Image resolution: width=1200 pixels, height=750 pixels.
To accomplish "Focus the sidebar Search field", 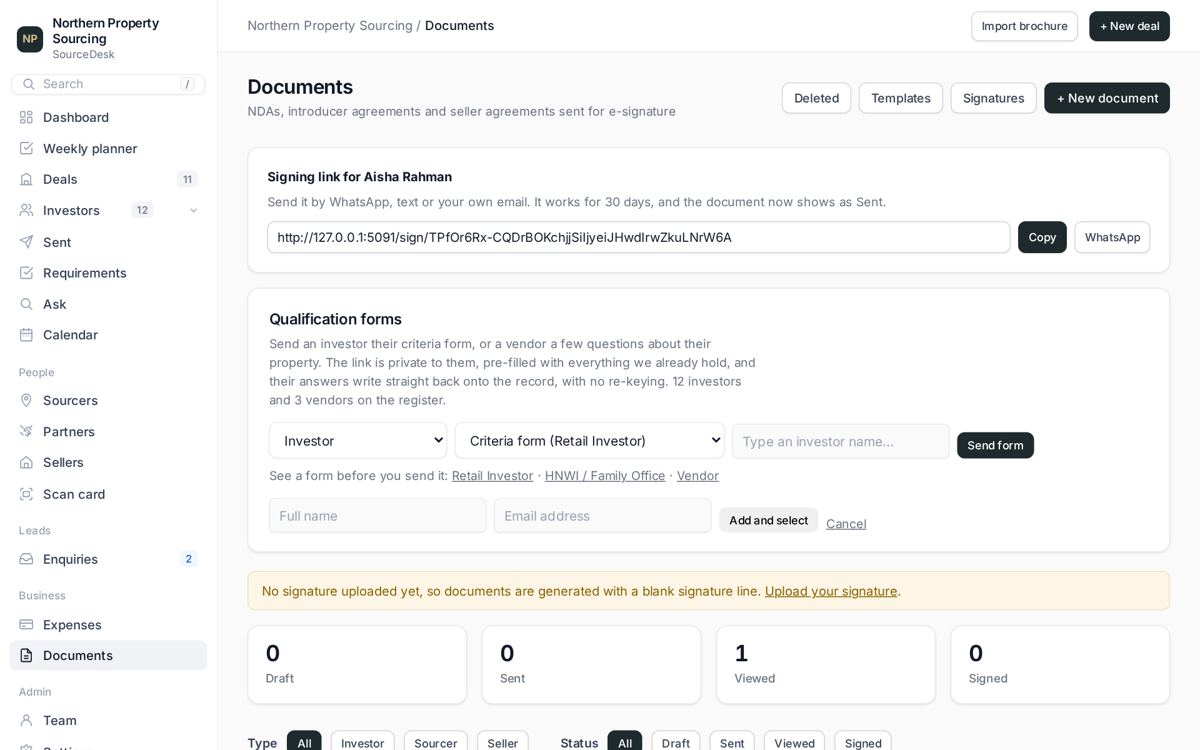I will pos(108,84).
